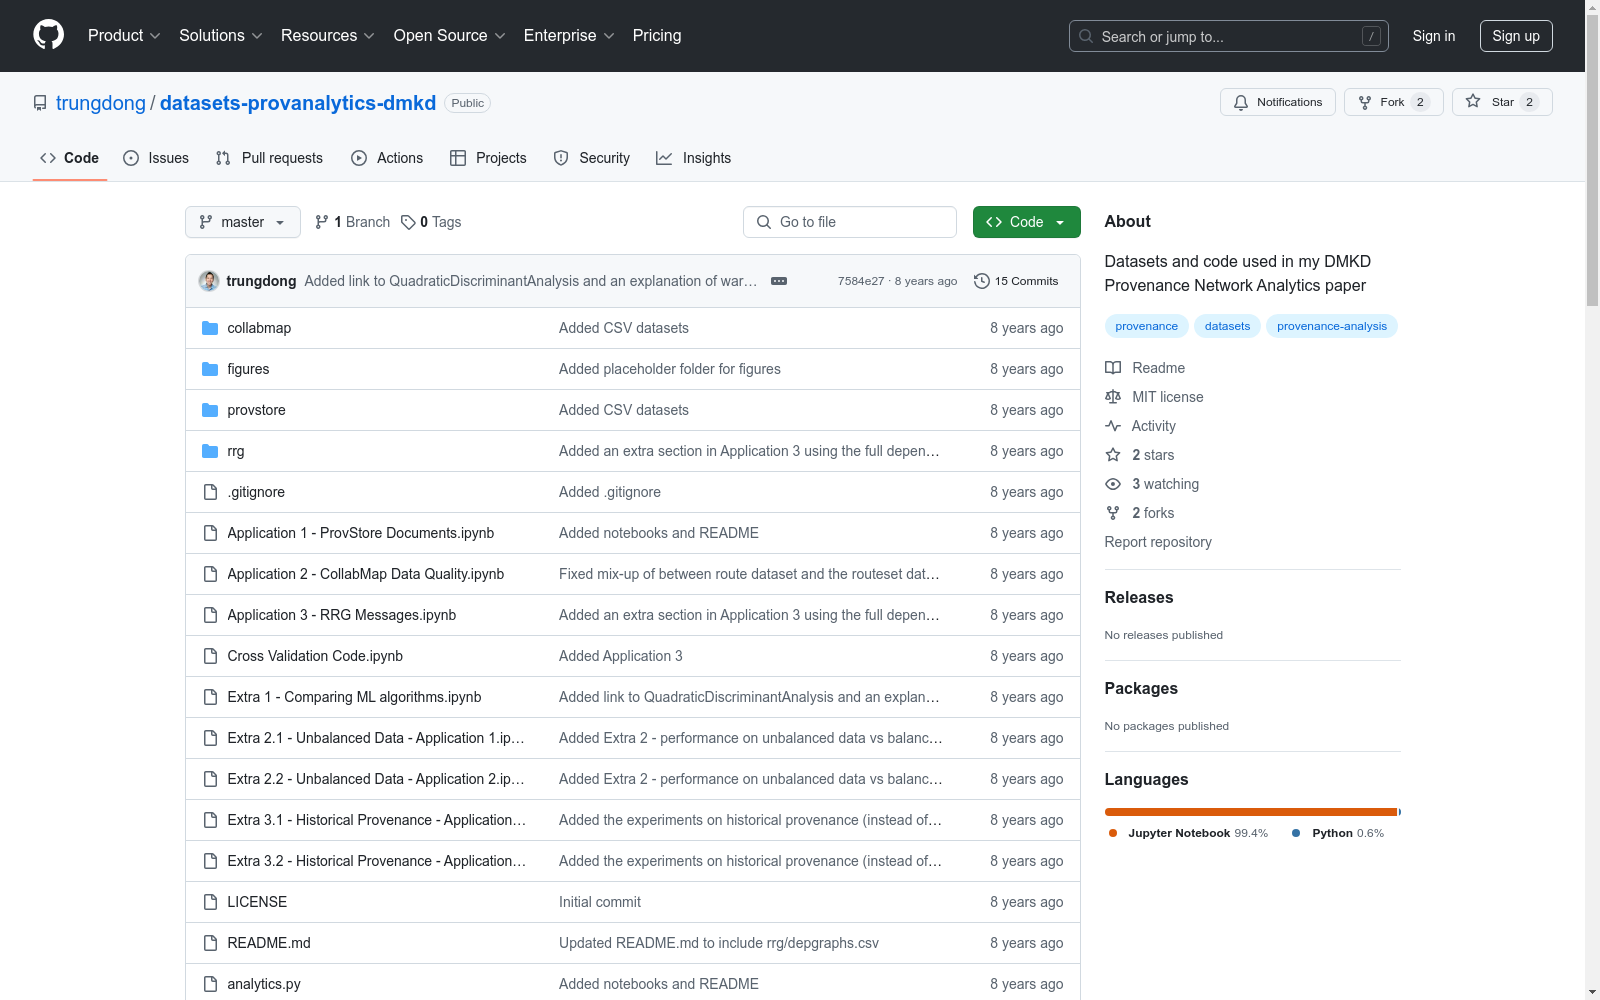The height and width of the screenshot is (1000, 1600).
Task: Click the provenance topic tag
Action: [1147, 326]
